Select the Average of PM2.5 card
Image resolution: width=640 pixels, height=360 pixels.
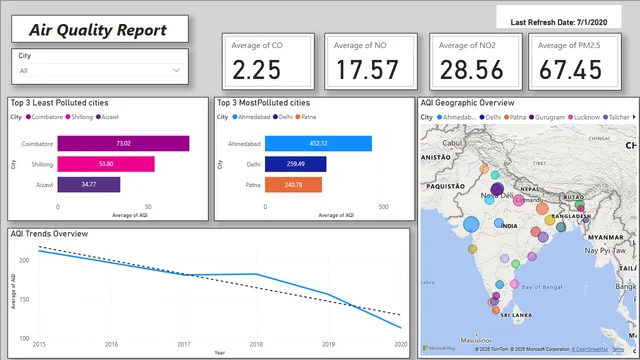coord(575,62)
